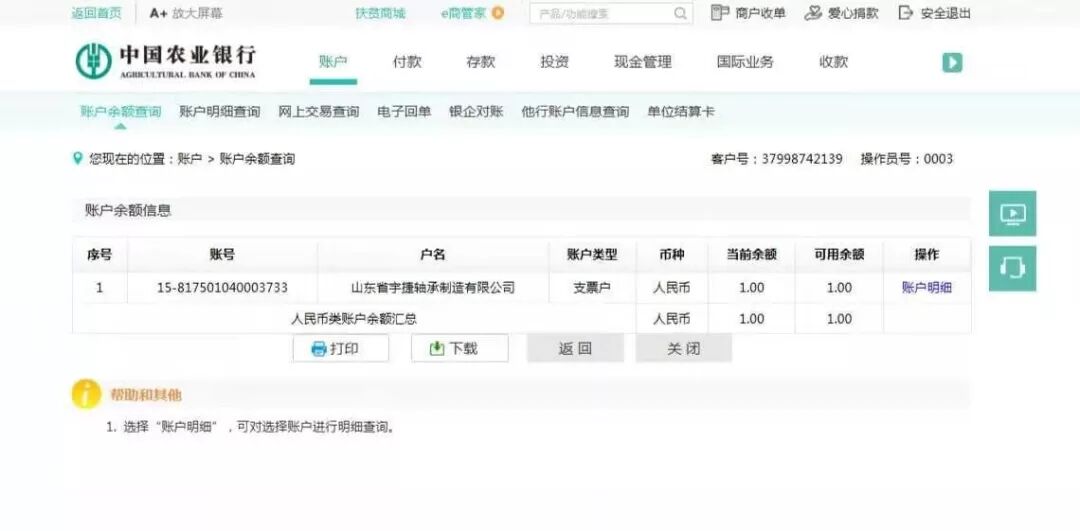Click account name 山东省宇捷轴承制造有限公司
This screenshot has width=1080, height=531.
point(433,288)
